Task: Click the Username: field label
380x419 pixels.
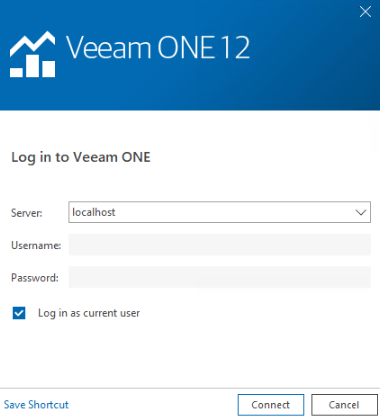Action: 36,245
